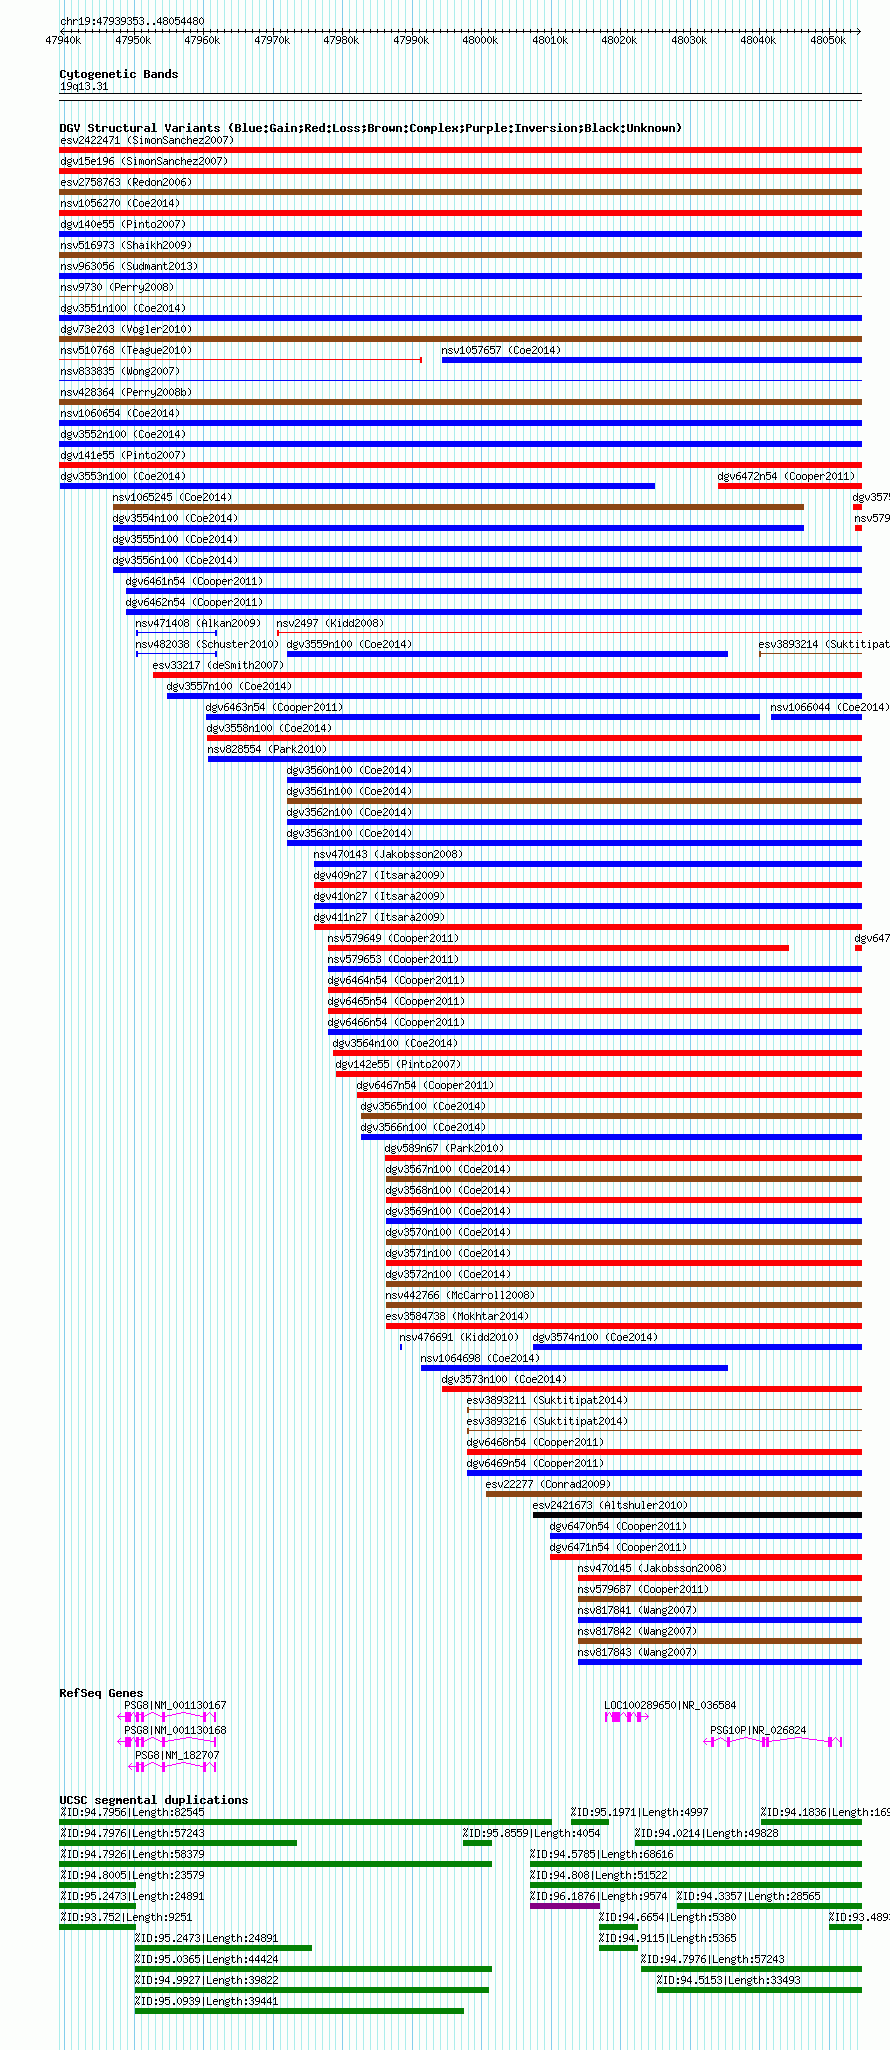Image resolution: width=890 pixels, height=2050 pixels.
Task: Click nsv817841 (Wang2007) label
Action: click(637, 1610)
